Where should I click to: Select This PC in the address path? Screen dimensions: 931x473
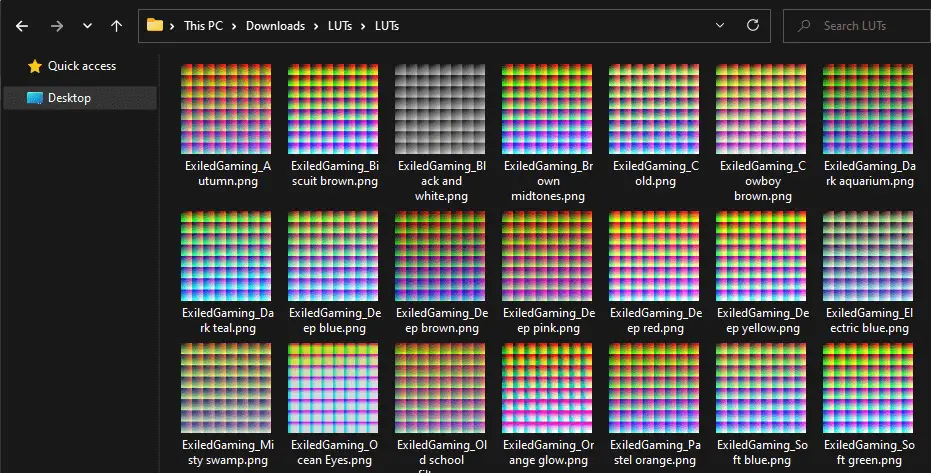(x=203, y=26)
